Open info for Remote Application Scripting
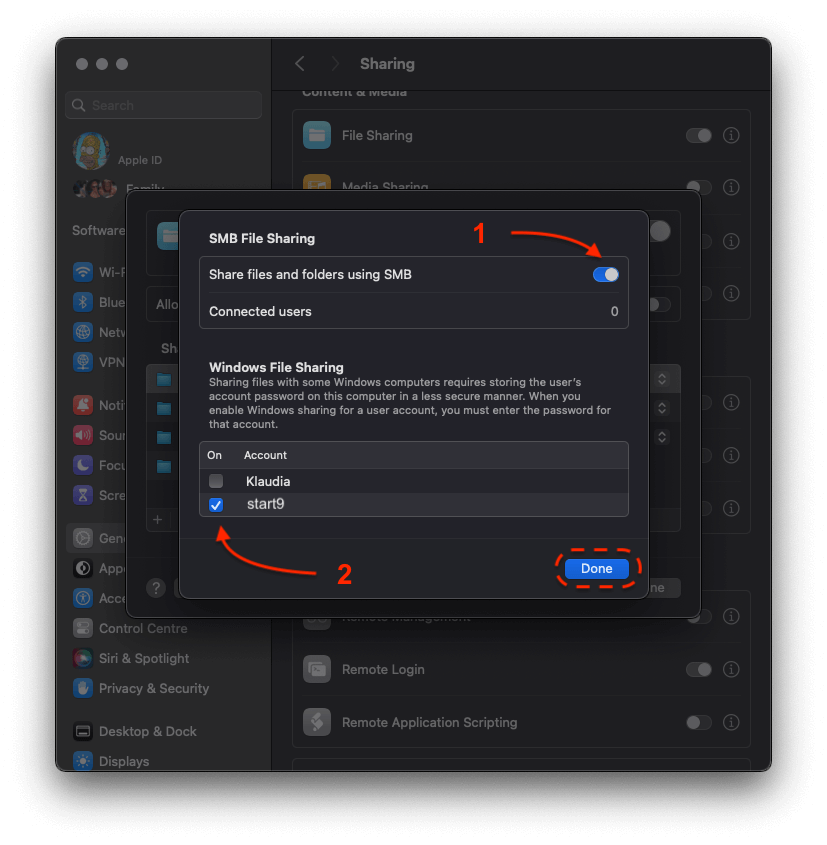The height and width of the screenshot is (845, 827). (x=731, y=722)
